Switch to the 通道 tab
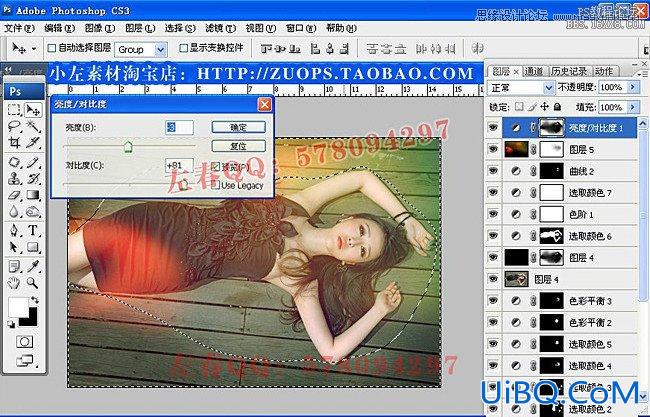Viewport: 650px width, 417px height. click(x=534, y=71)
